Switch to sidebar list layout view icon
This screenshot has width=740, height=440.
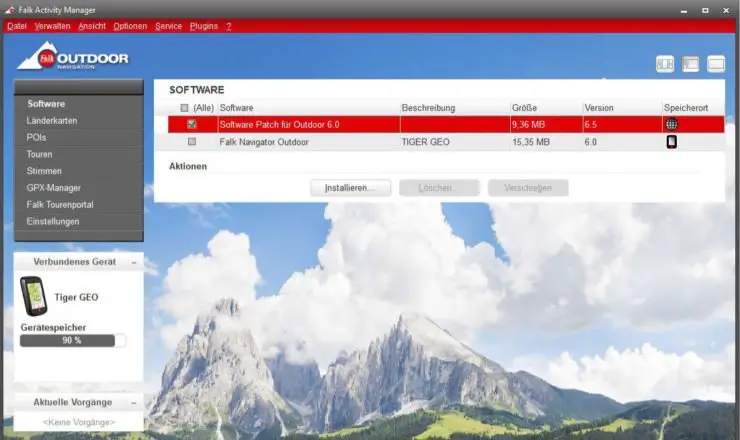[690, 64]
